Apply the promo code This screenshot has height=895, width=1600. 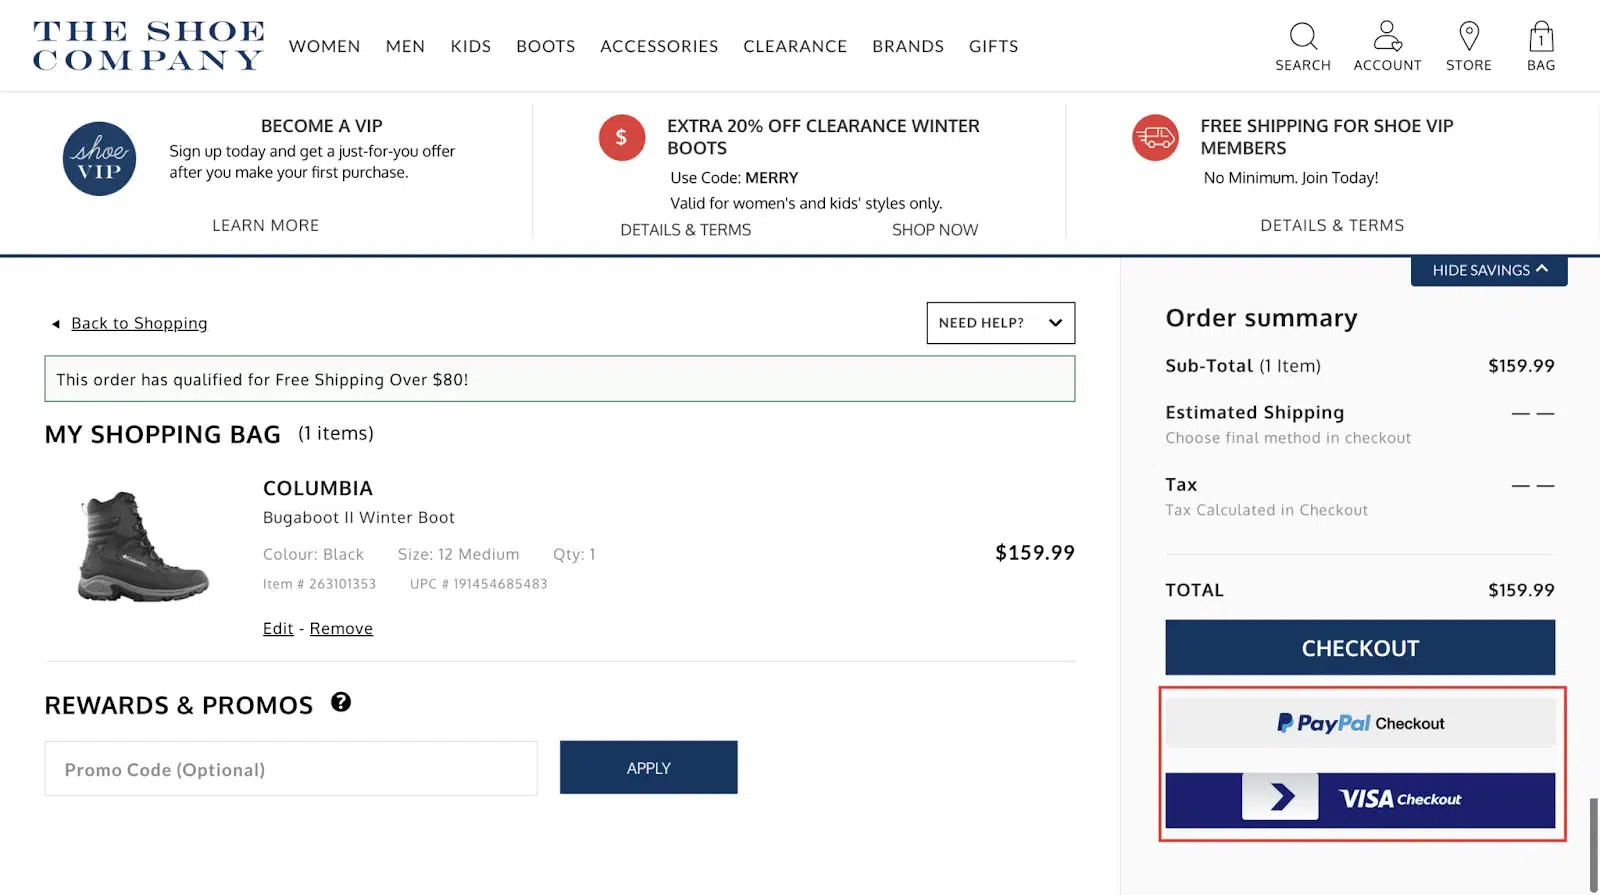tap(649, 768)
